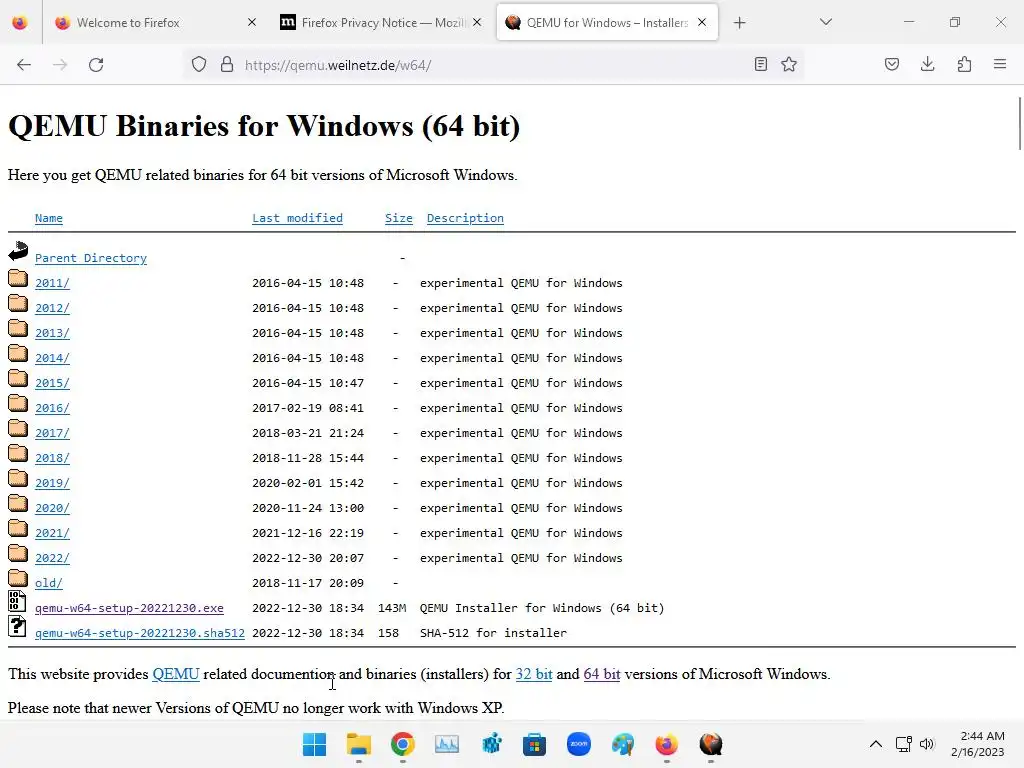Click the date 2022-12-30 20:07
1024x768 pixels.
tap(308, 558)
